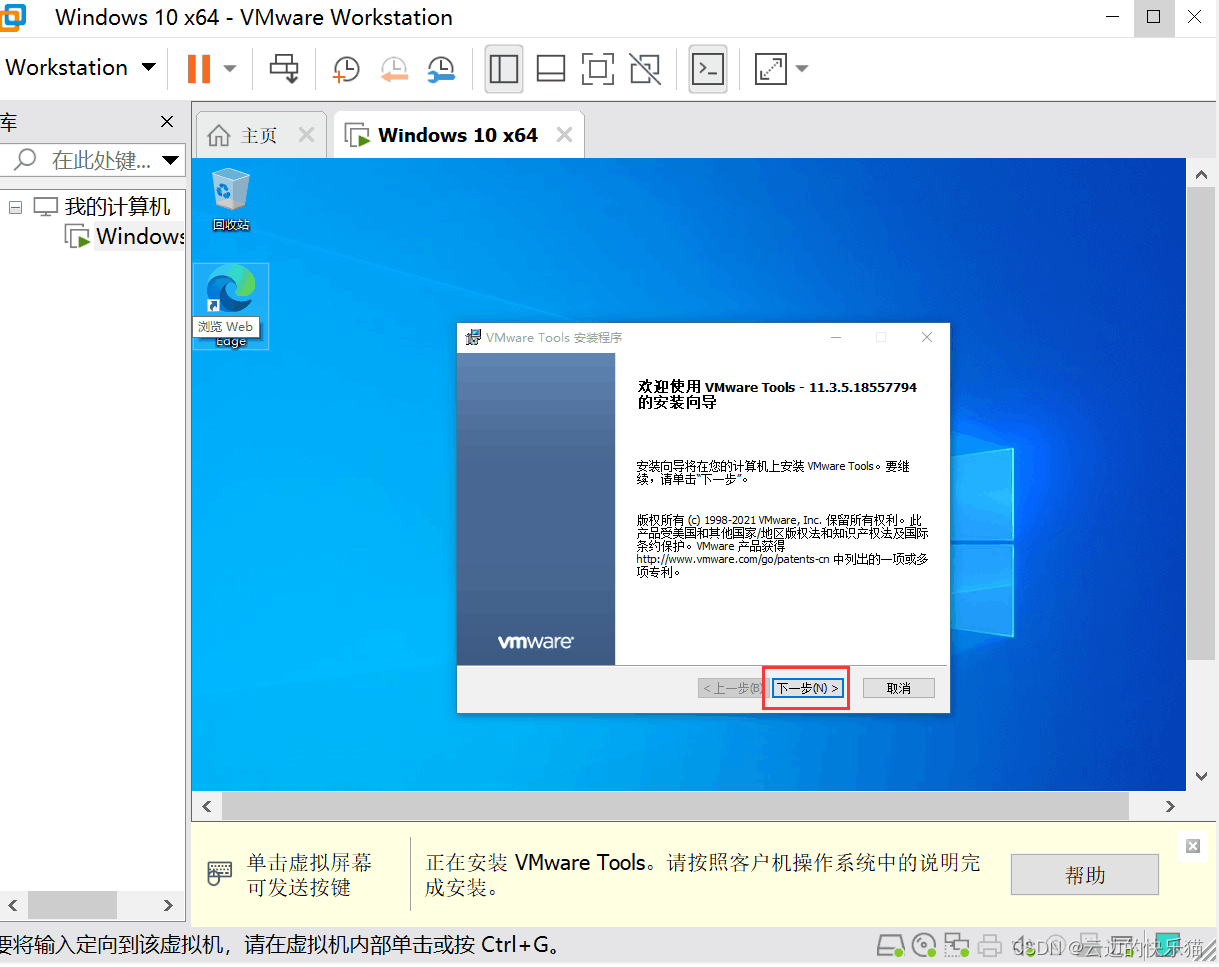Click the VM view scroll right arrow
This screenshot has height=967, width=1219.
point(1171,806)
